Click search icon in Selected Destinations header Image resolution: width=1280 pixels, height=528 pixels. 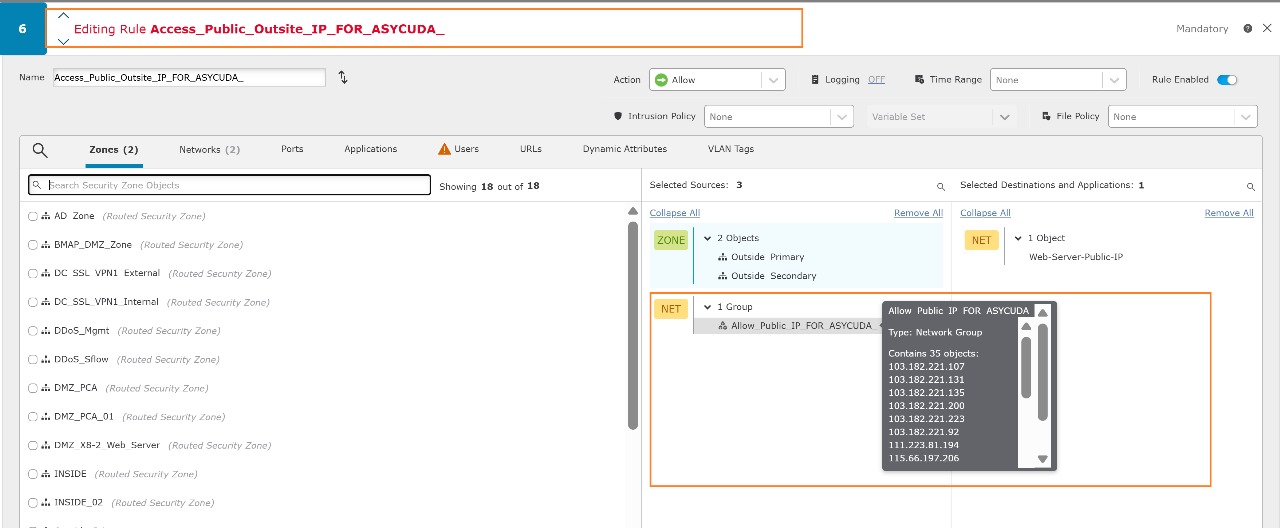[x=1250, y=187]
